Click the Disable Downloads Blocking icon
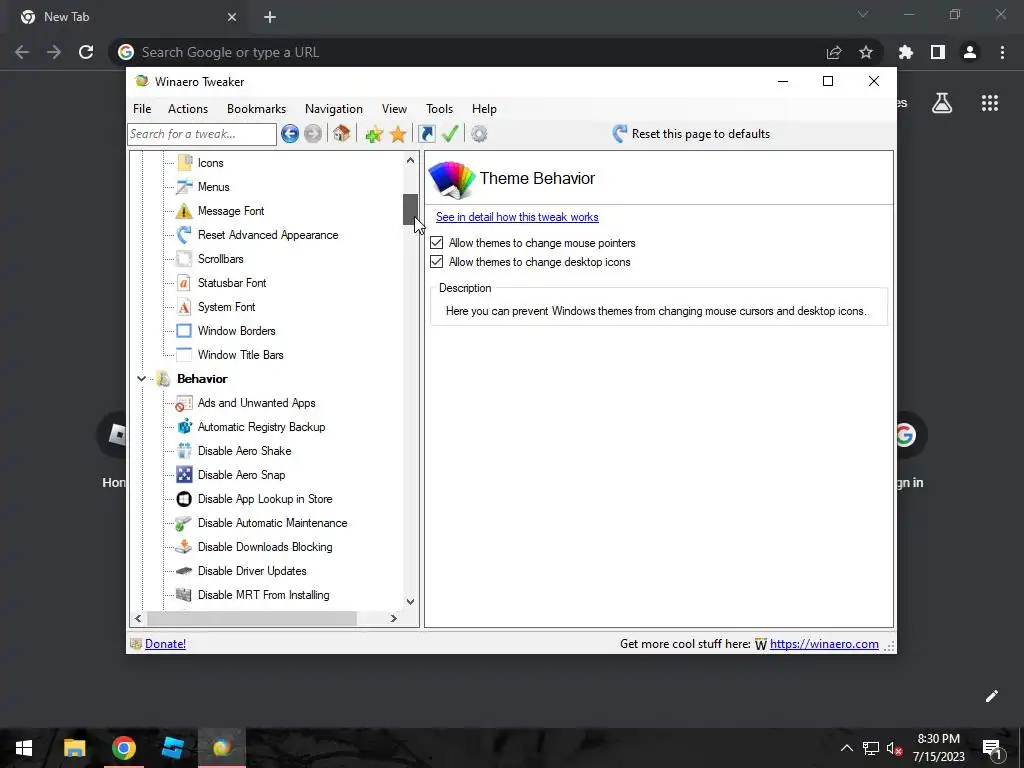Image resolution: width=1024 pixels, height=768 pixels. pos(185,547)
